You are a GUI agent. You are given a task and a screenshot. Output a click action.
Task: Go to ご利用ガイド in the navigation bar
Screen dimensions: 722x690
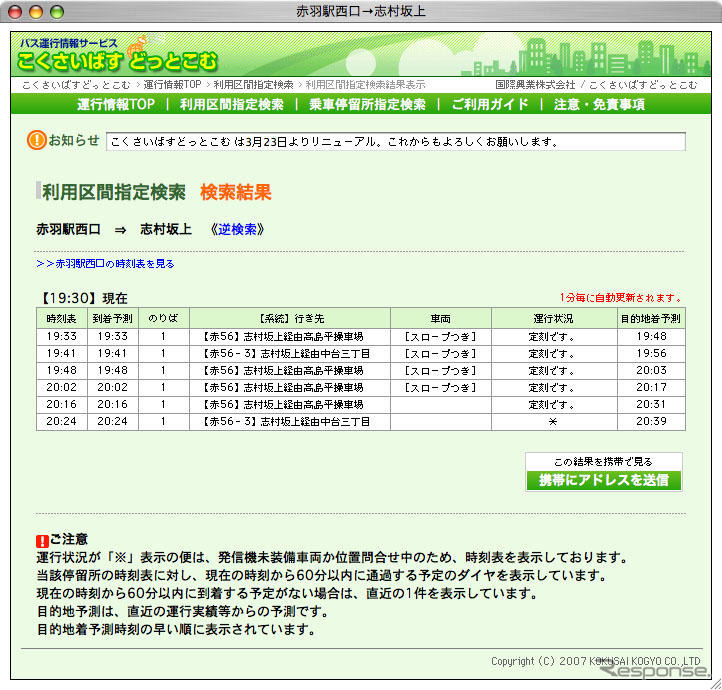(x=490, y=105)
